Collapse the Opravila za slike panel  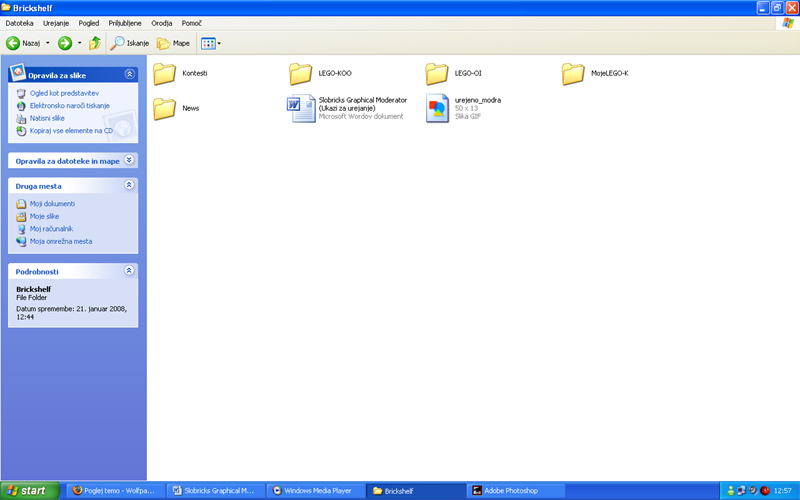pyautogui.click(x=130, y=74)
